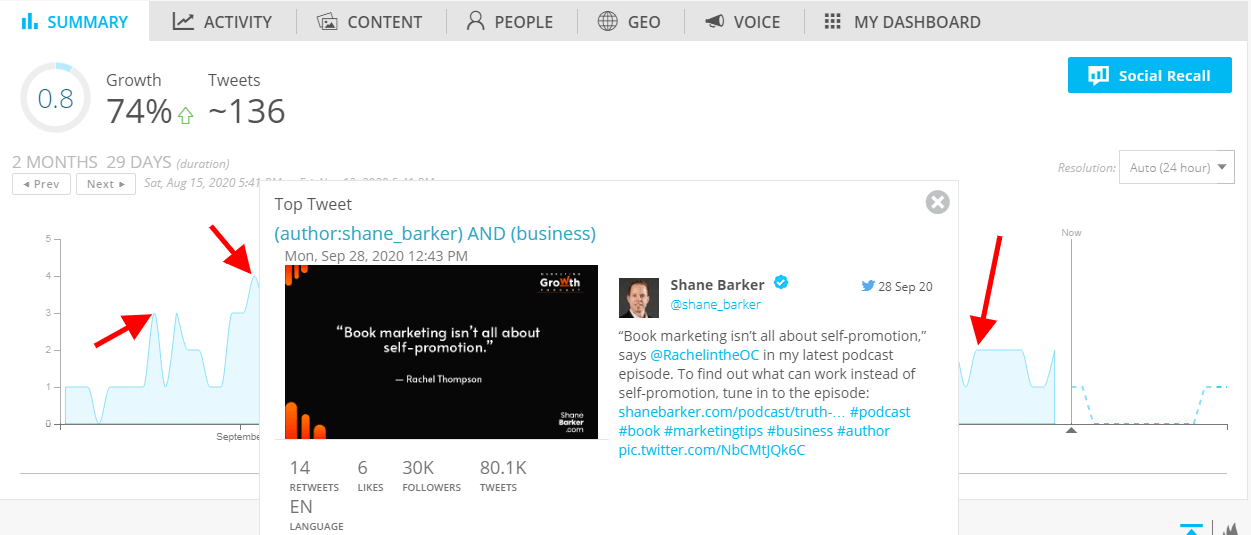Click the 0.8 score circle

tap(55, 98)
